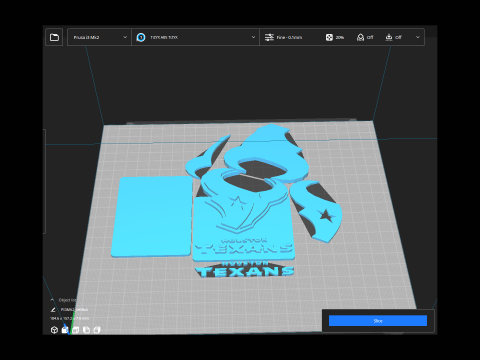Click the blue Slice button
The width and height of the screenshot is (480, 360).
[x=378, y=321]
